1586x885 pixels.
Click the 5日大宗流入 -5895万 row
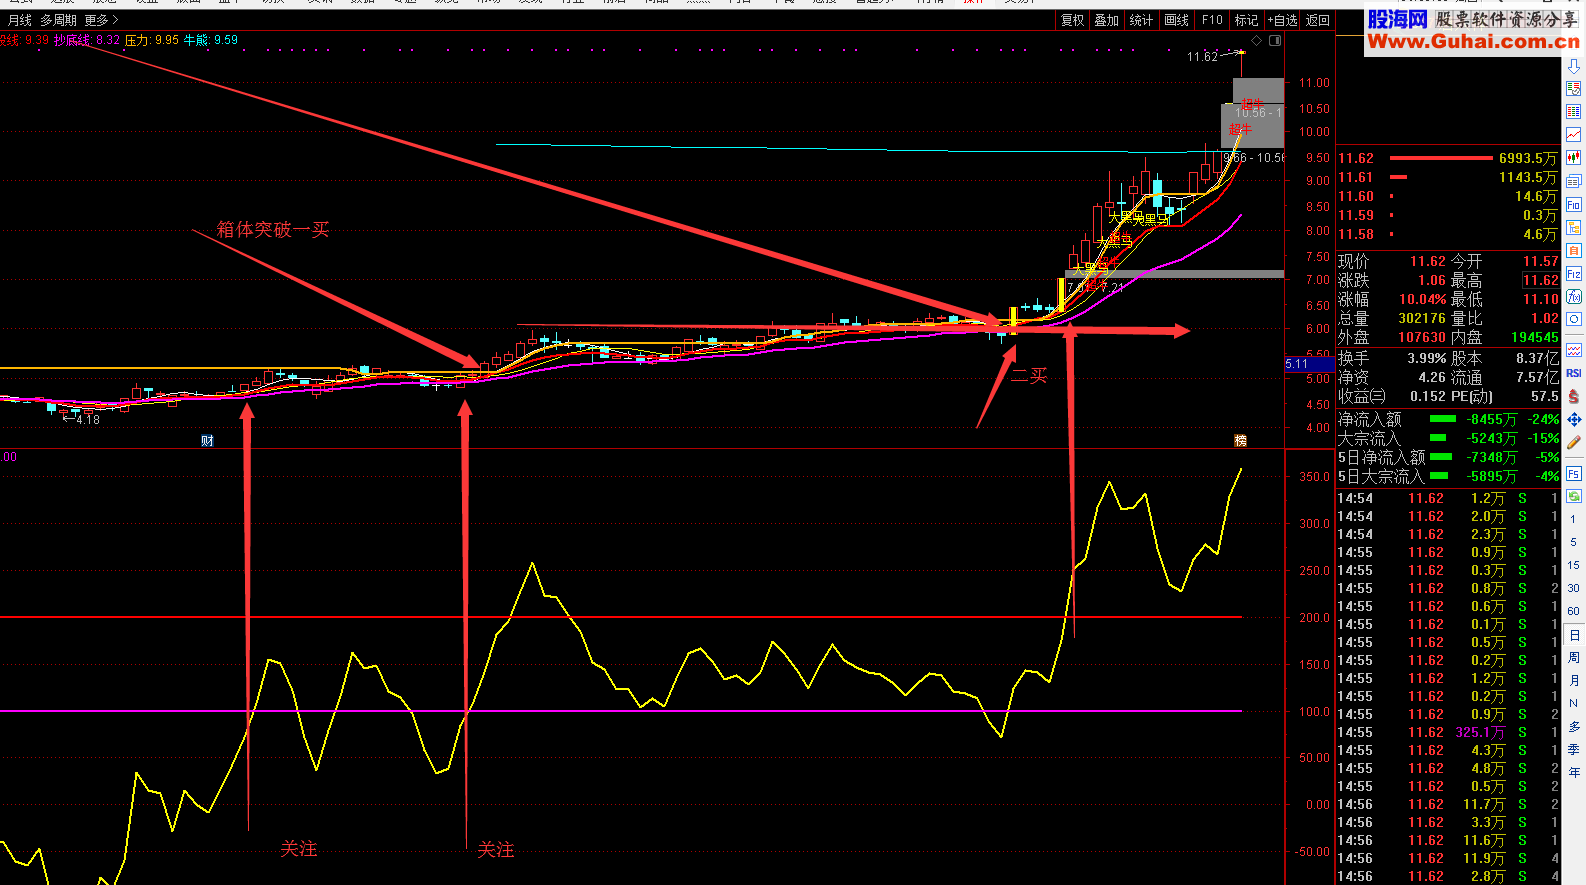click(x=1448, y=477)
